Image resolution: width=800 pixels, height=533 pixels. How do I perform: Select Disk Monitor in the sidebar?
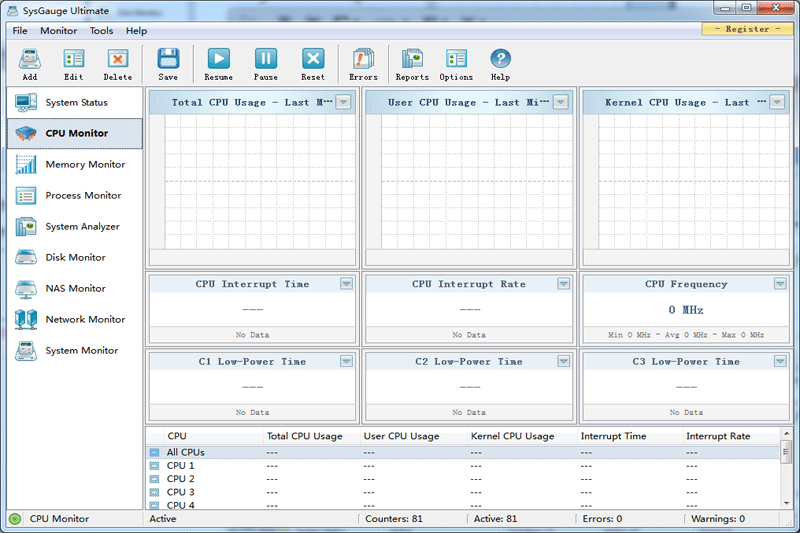click(75, 258)
